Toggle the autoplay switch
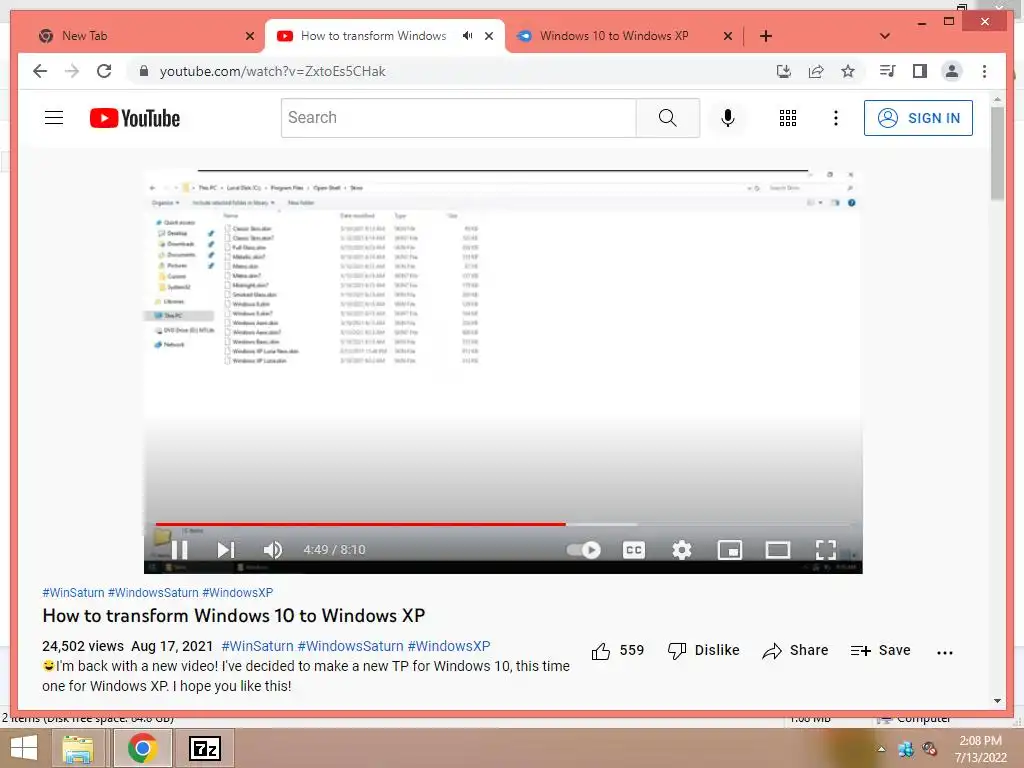 583,550
